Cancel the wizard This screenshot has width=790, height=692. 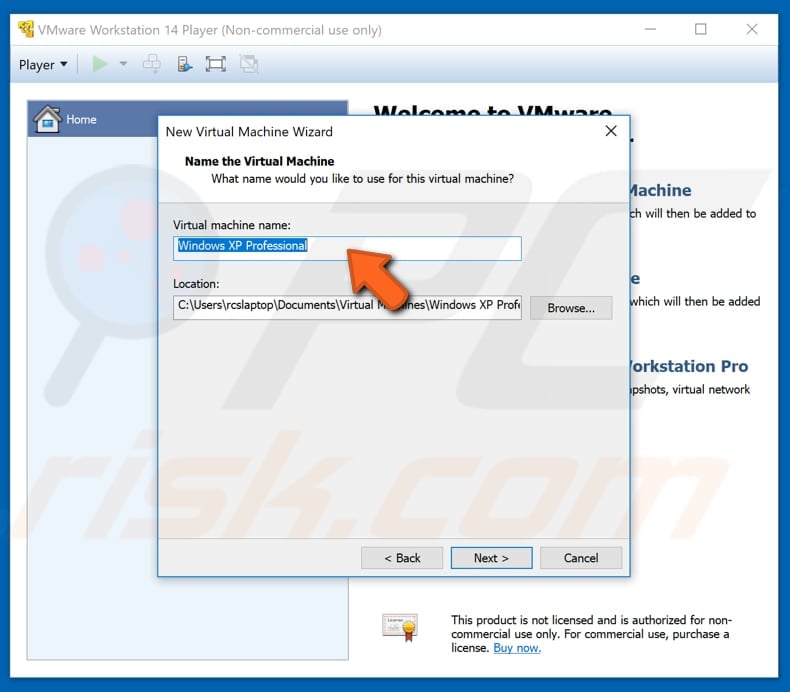581,558
